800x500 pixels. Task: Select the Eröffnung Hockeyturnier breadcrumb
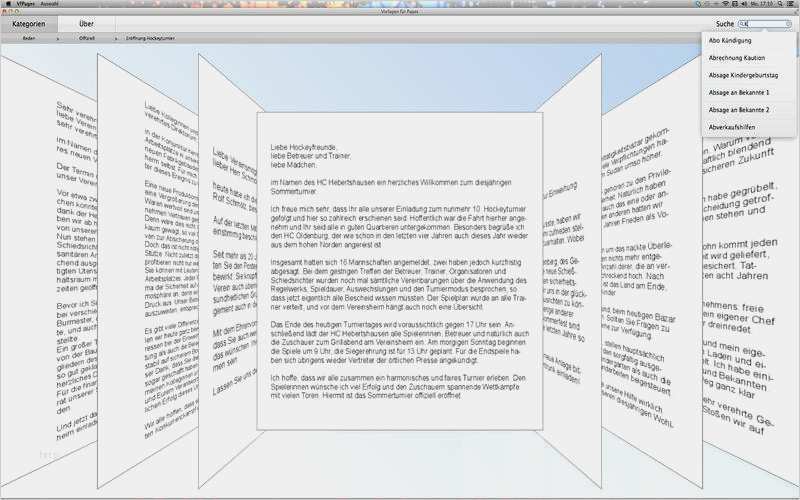(x=150, y=37)
